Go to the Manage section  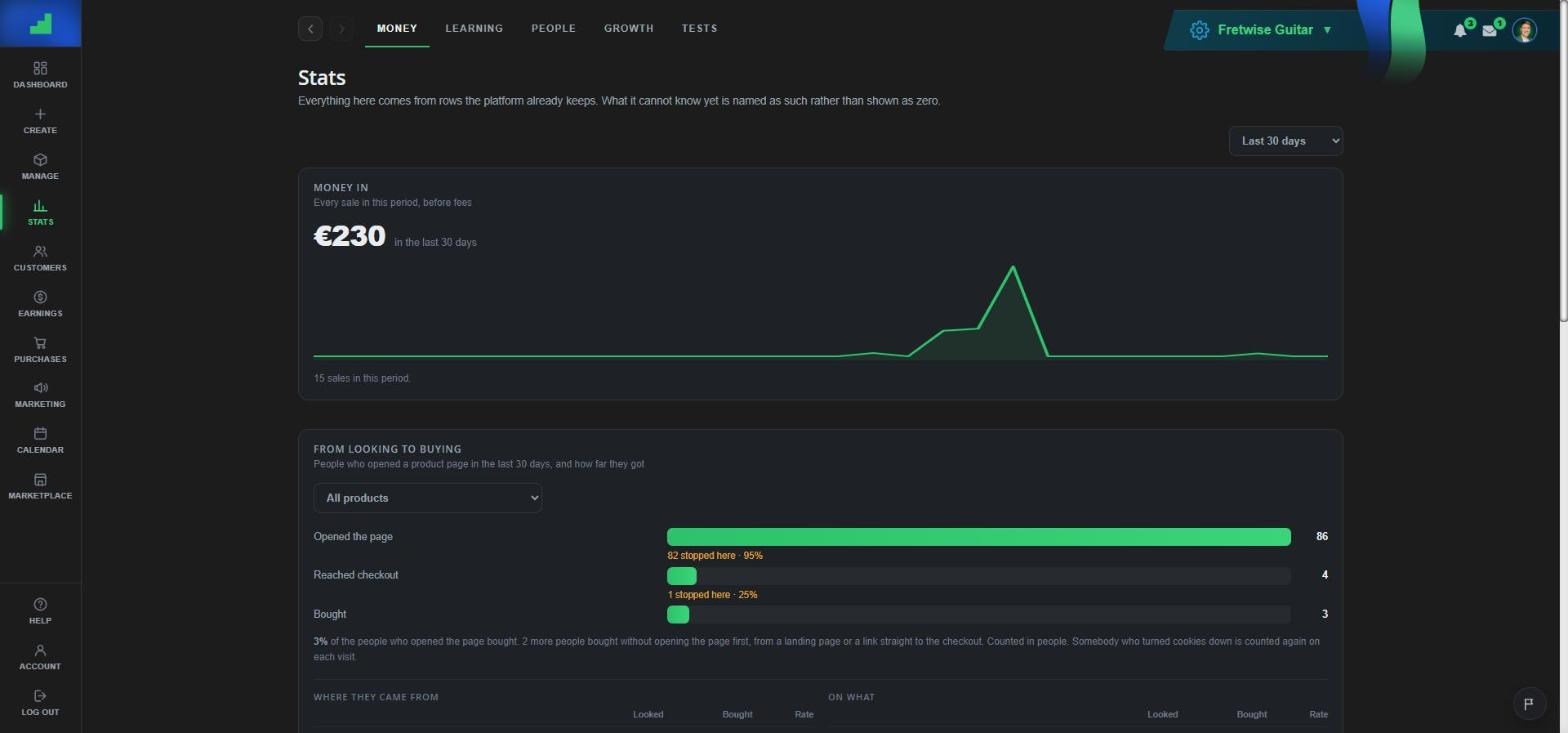(x=40, y=167)
